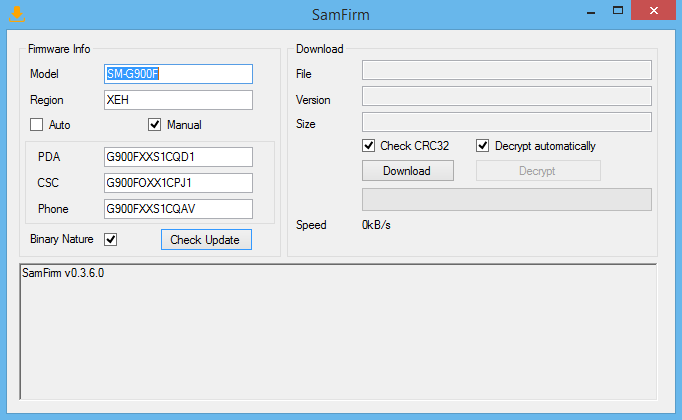The width and height of the screenshot is (682, 420).
Task: Click the SamFirm download arrow icon
Action: pos(17,14)
